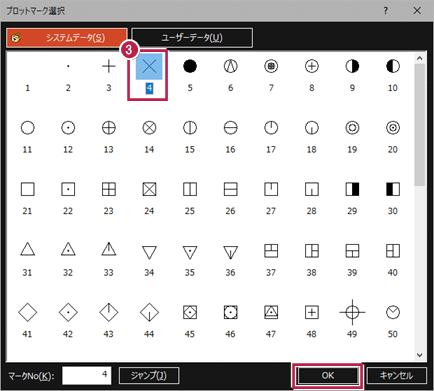434x391 pixels.
Task: Switch to the システムデータ(S) tab
Action: [x=67, y=38]
